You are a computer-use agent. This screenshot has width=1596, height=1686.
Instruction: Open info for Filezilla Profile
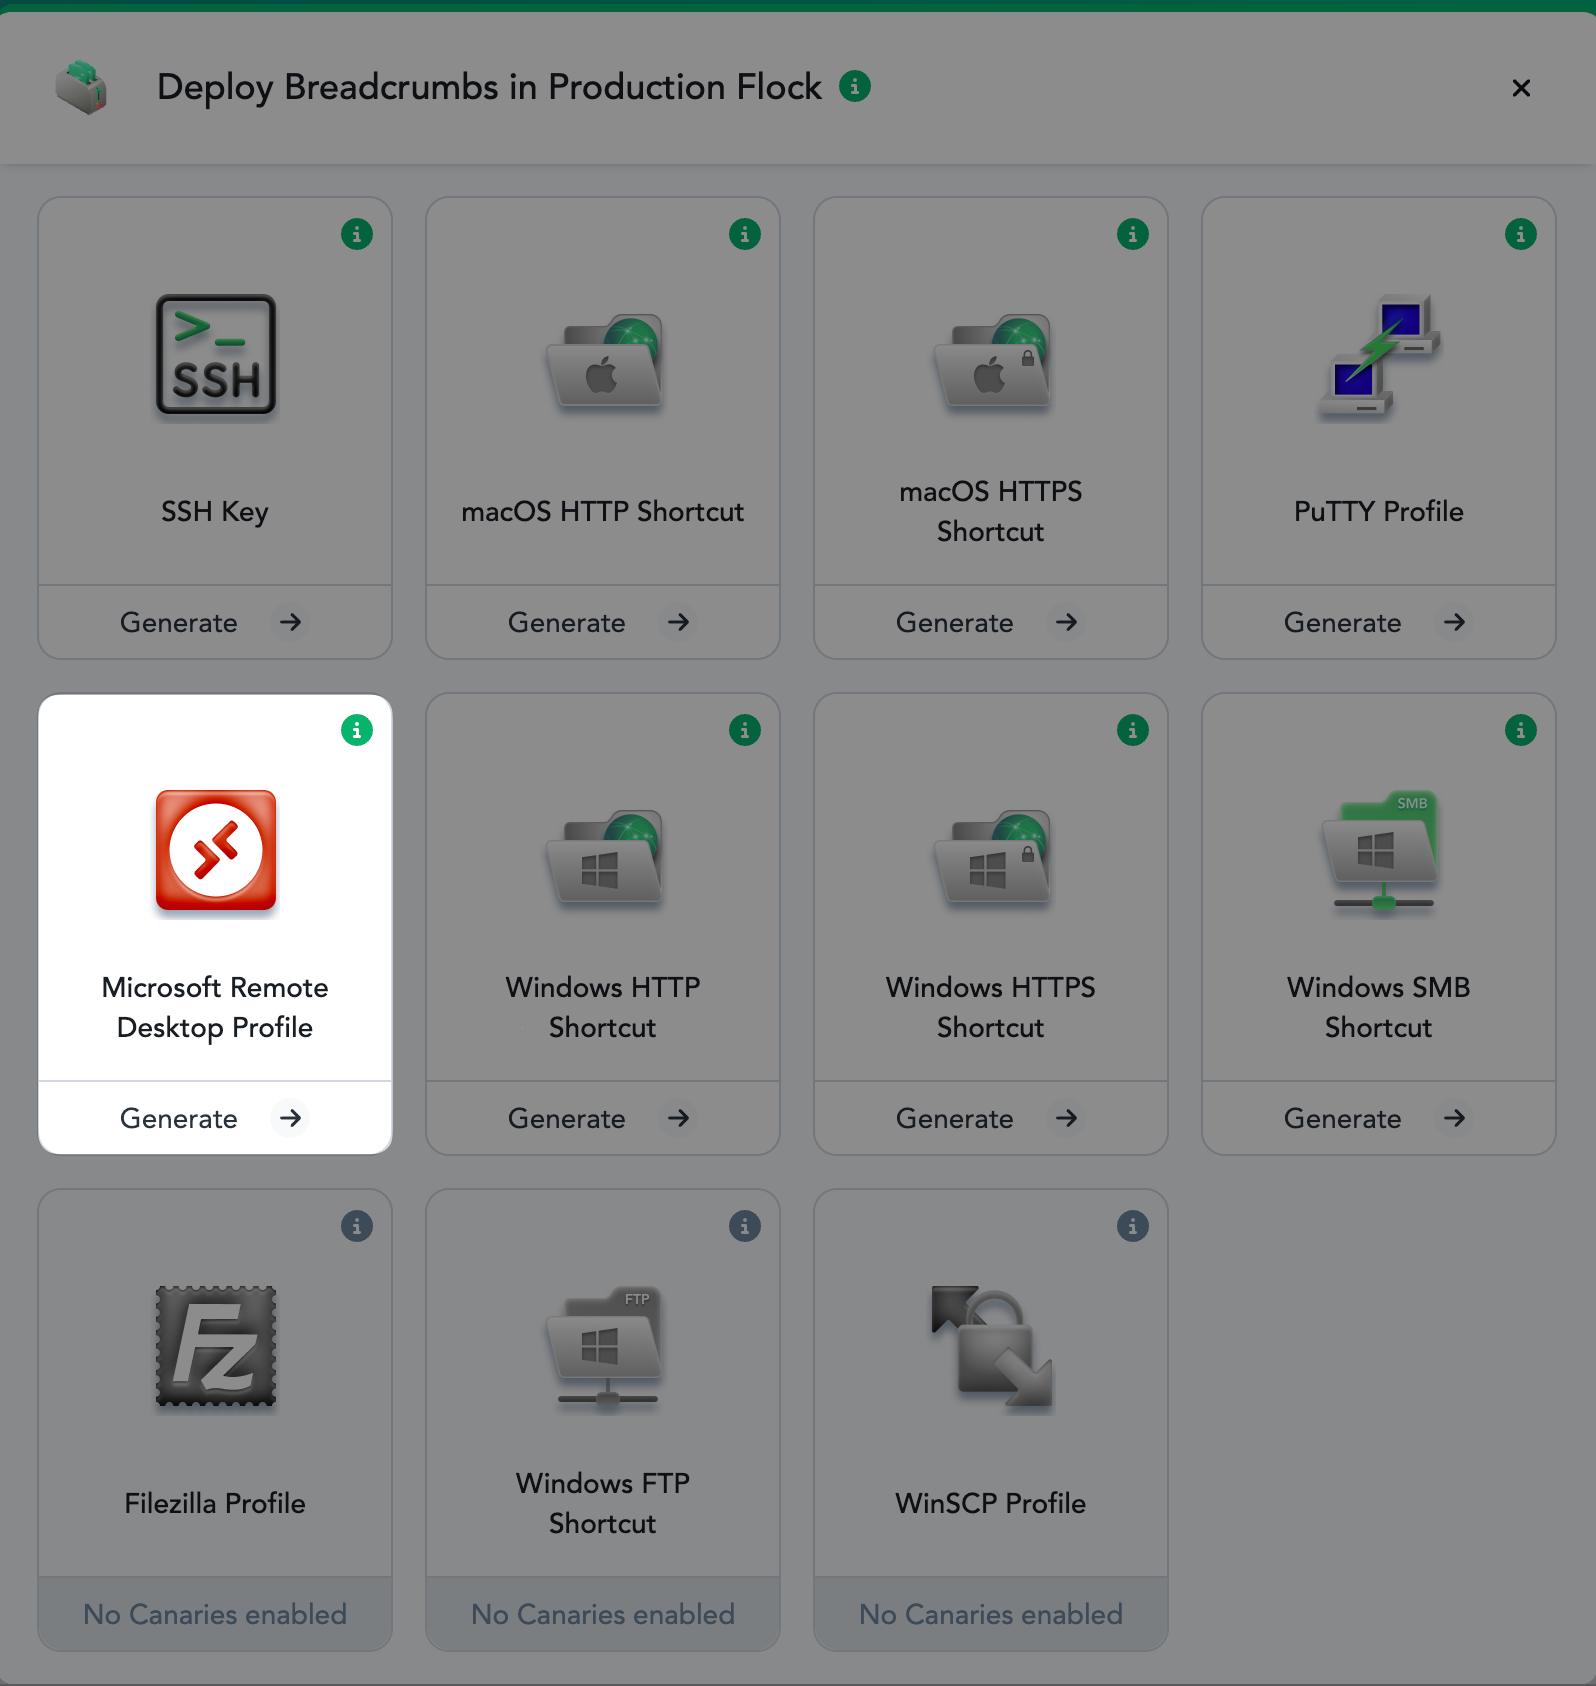click(357, 1226)
